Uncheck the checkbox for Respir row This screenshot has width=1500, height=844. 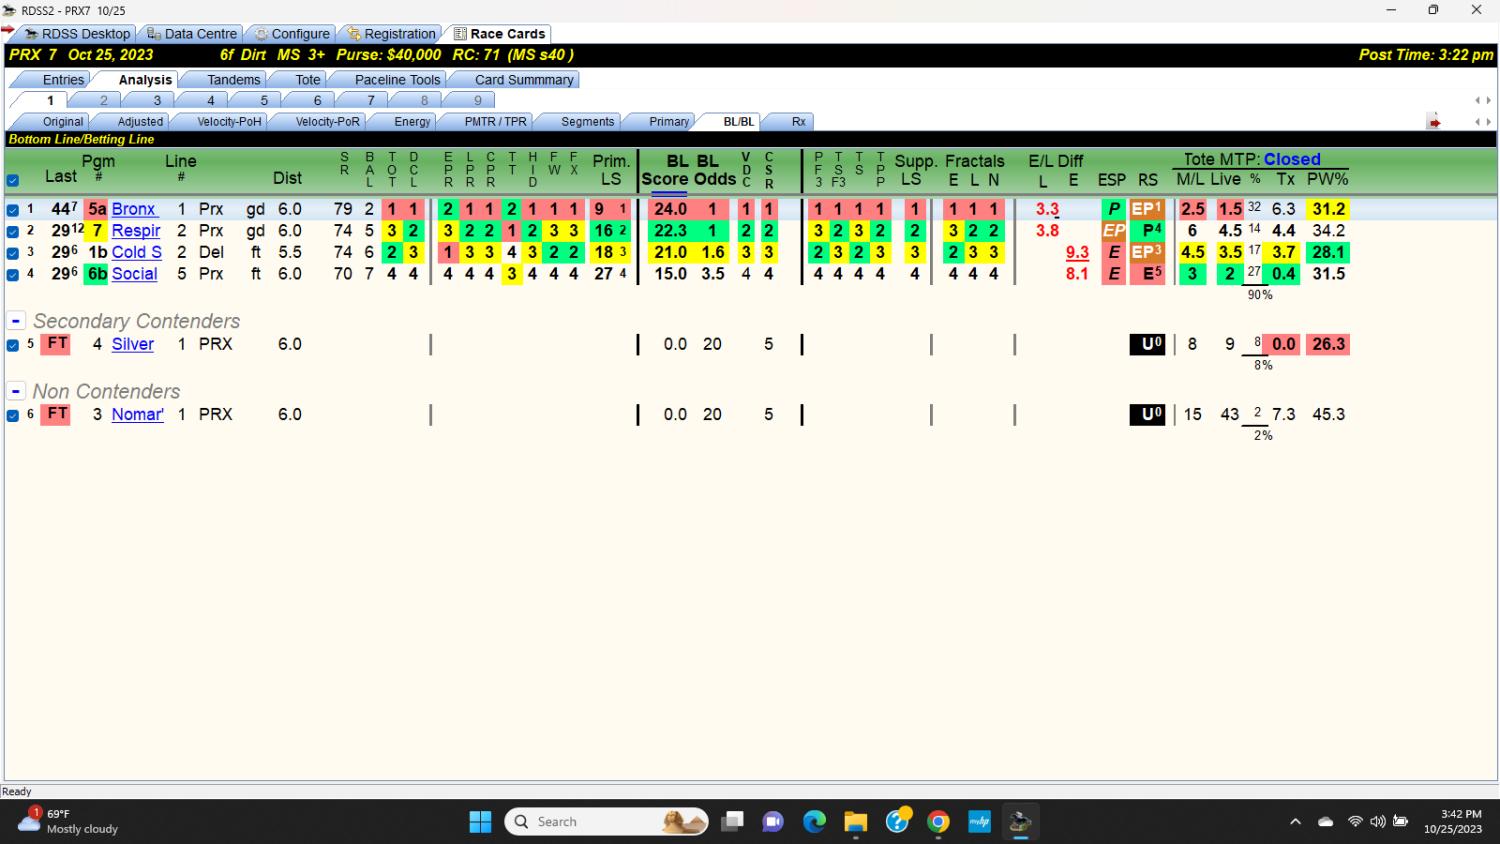pos(13,231)
